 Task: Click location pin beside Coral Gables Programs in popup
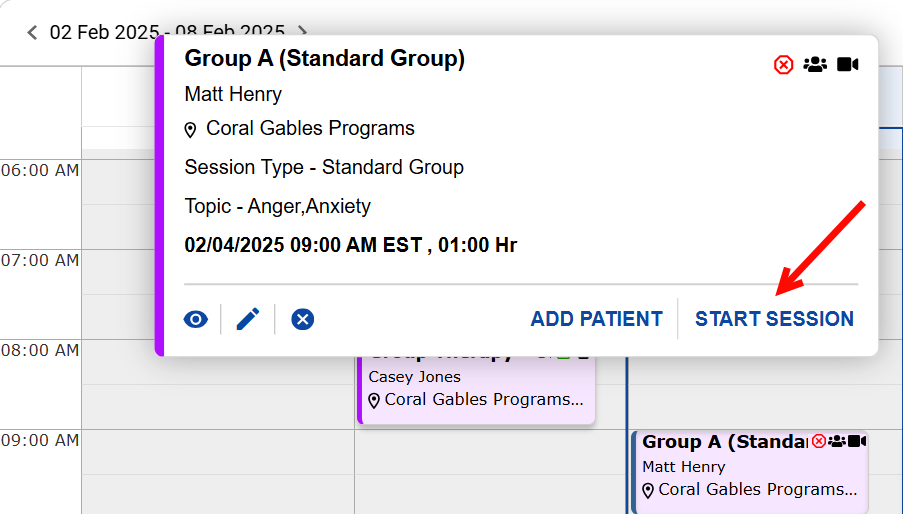[191, 130]
